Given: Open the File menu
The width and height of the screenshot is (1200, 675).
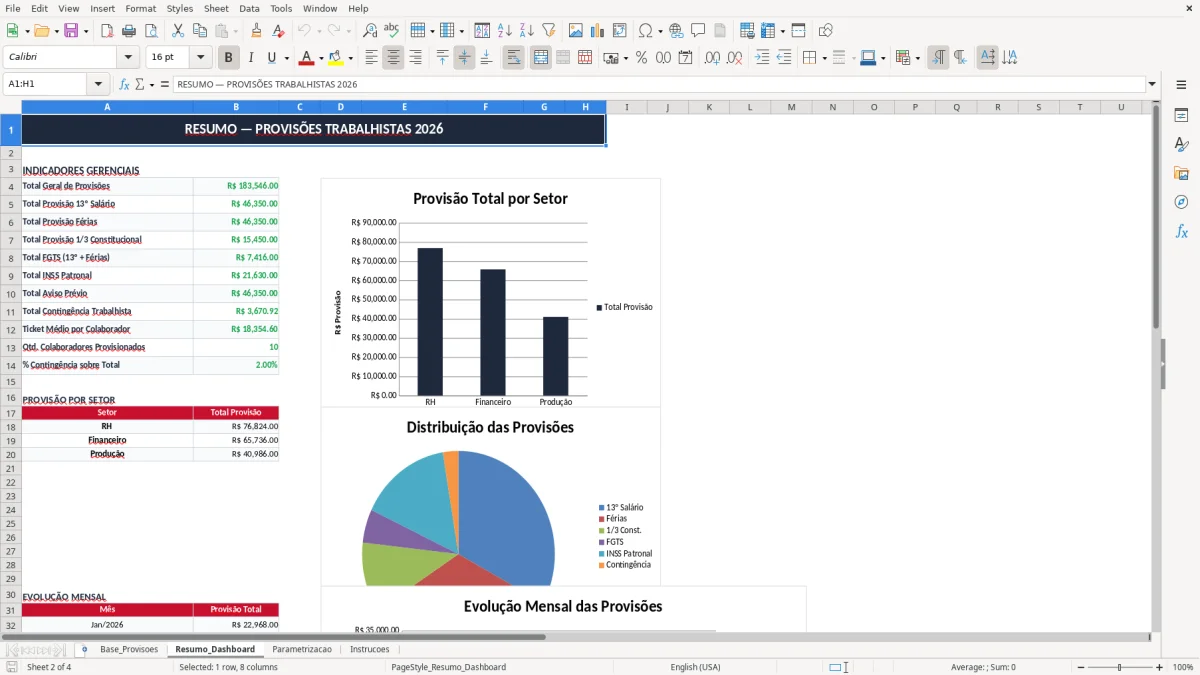Looking at the screenshot, I should tap(12, 8).
